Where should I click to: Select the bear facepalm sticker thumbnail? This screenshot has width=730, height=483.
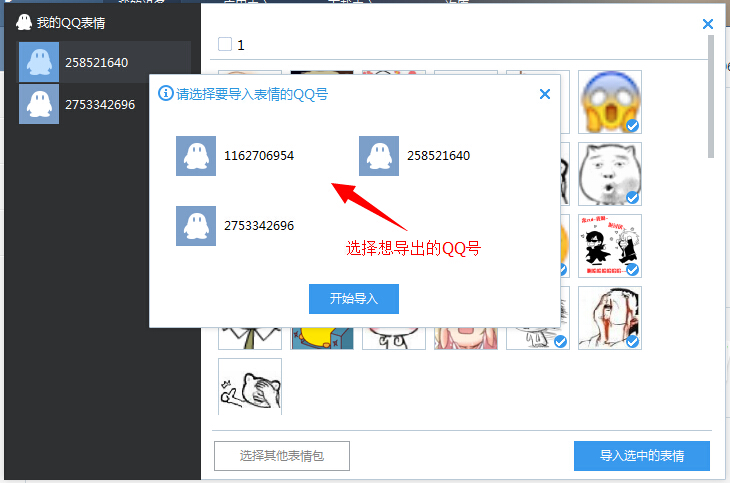point(250,387)
